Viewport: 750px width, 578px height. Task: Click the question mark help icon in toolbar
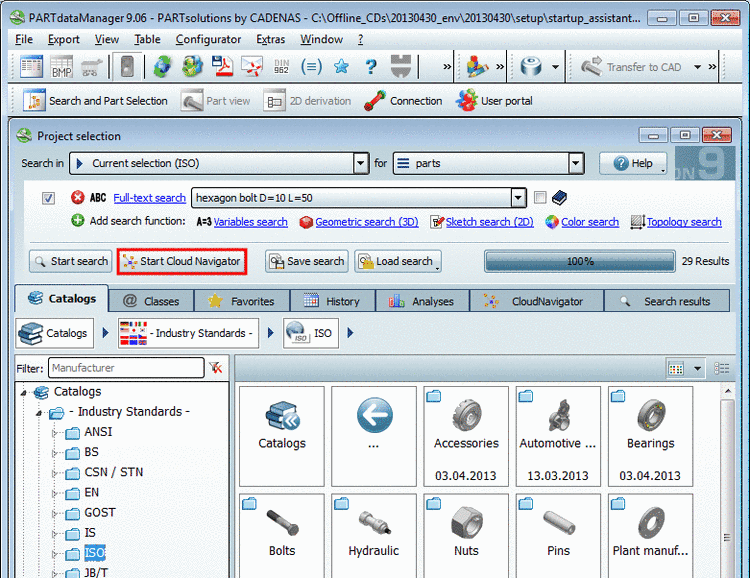tap(371, 67)
